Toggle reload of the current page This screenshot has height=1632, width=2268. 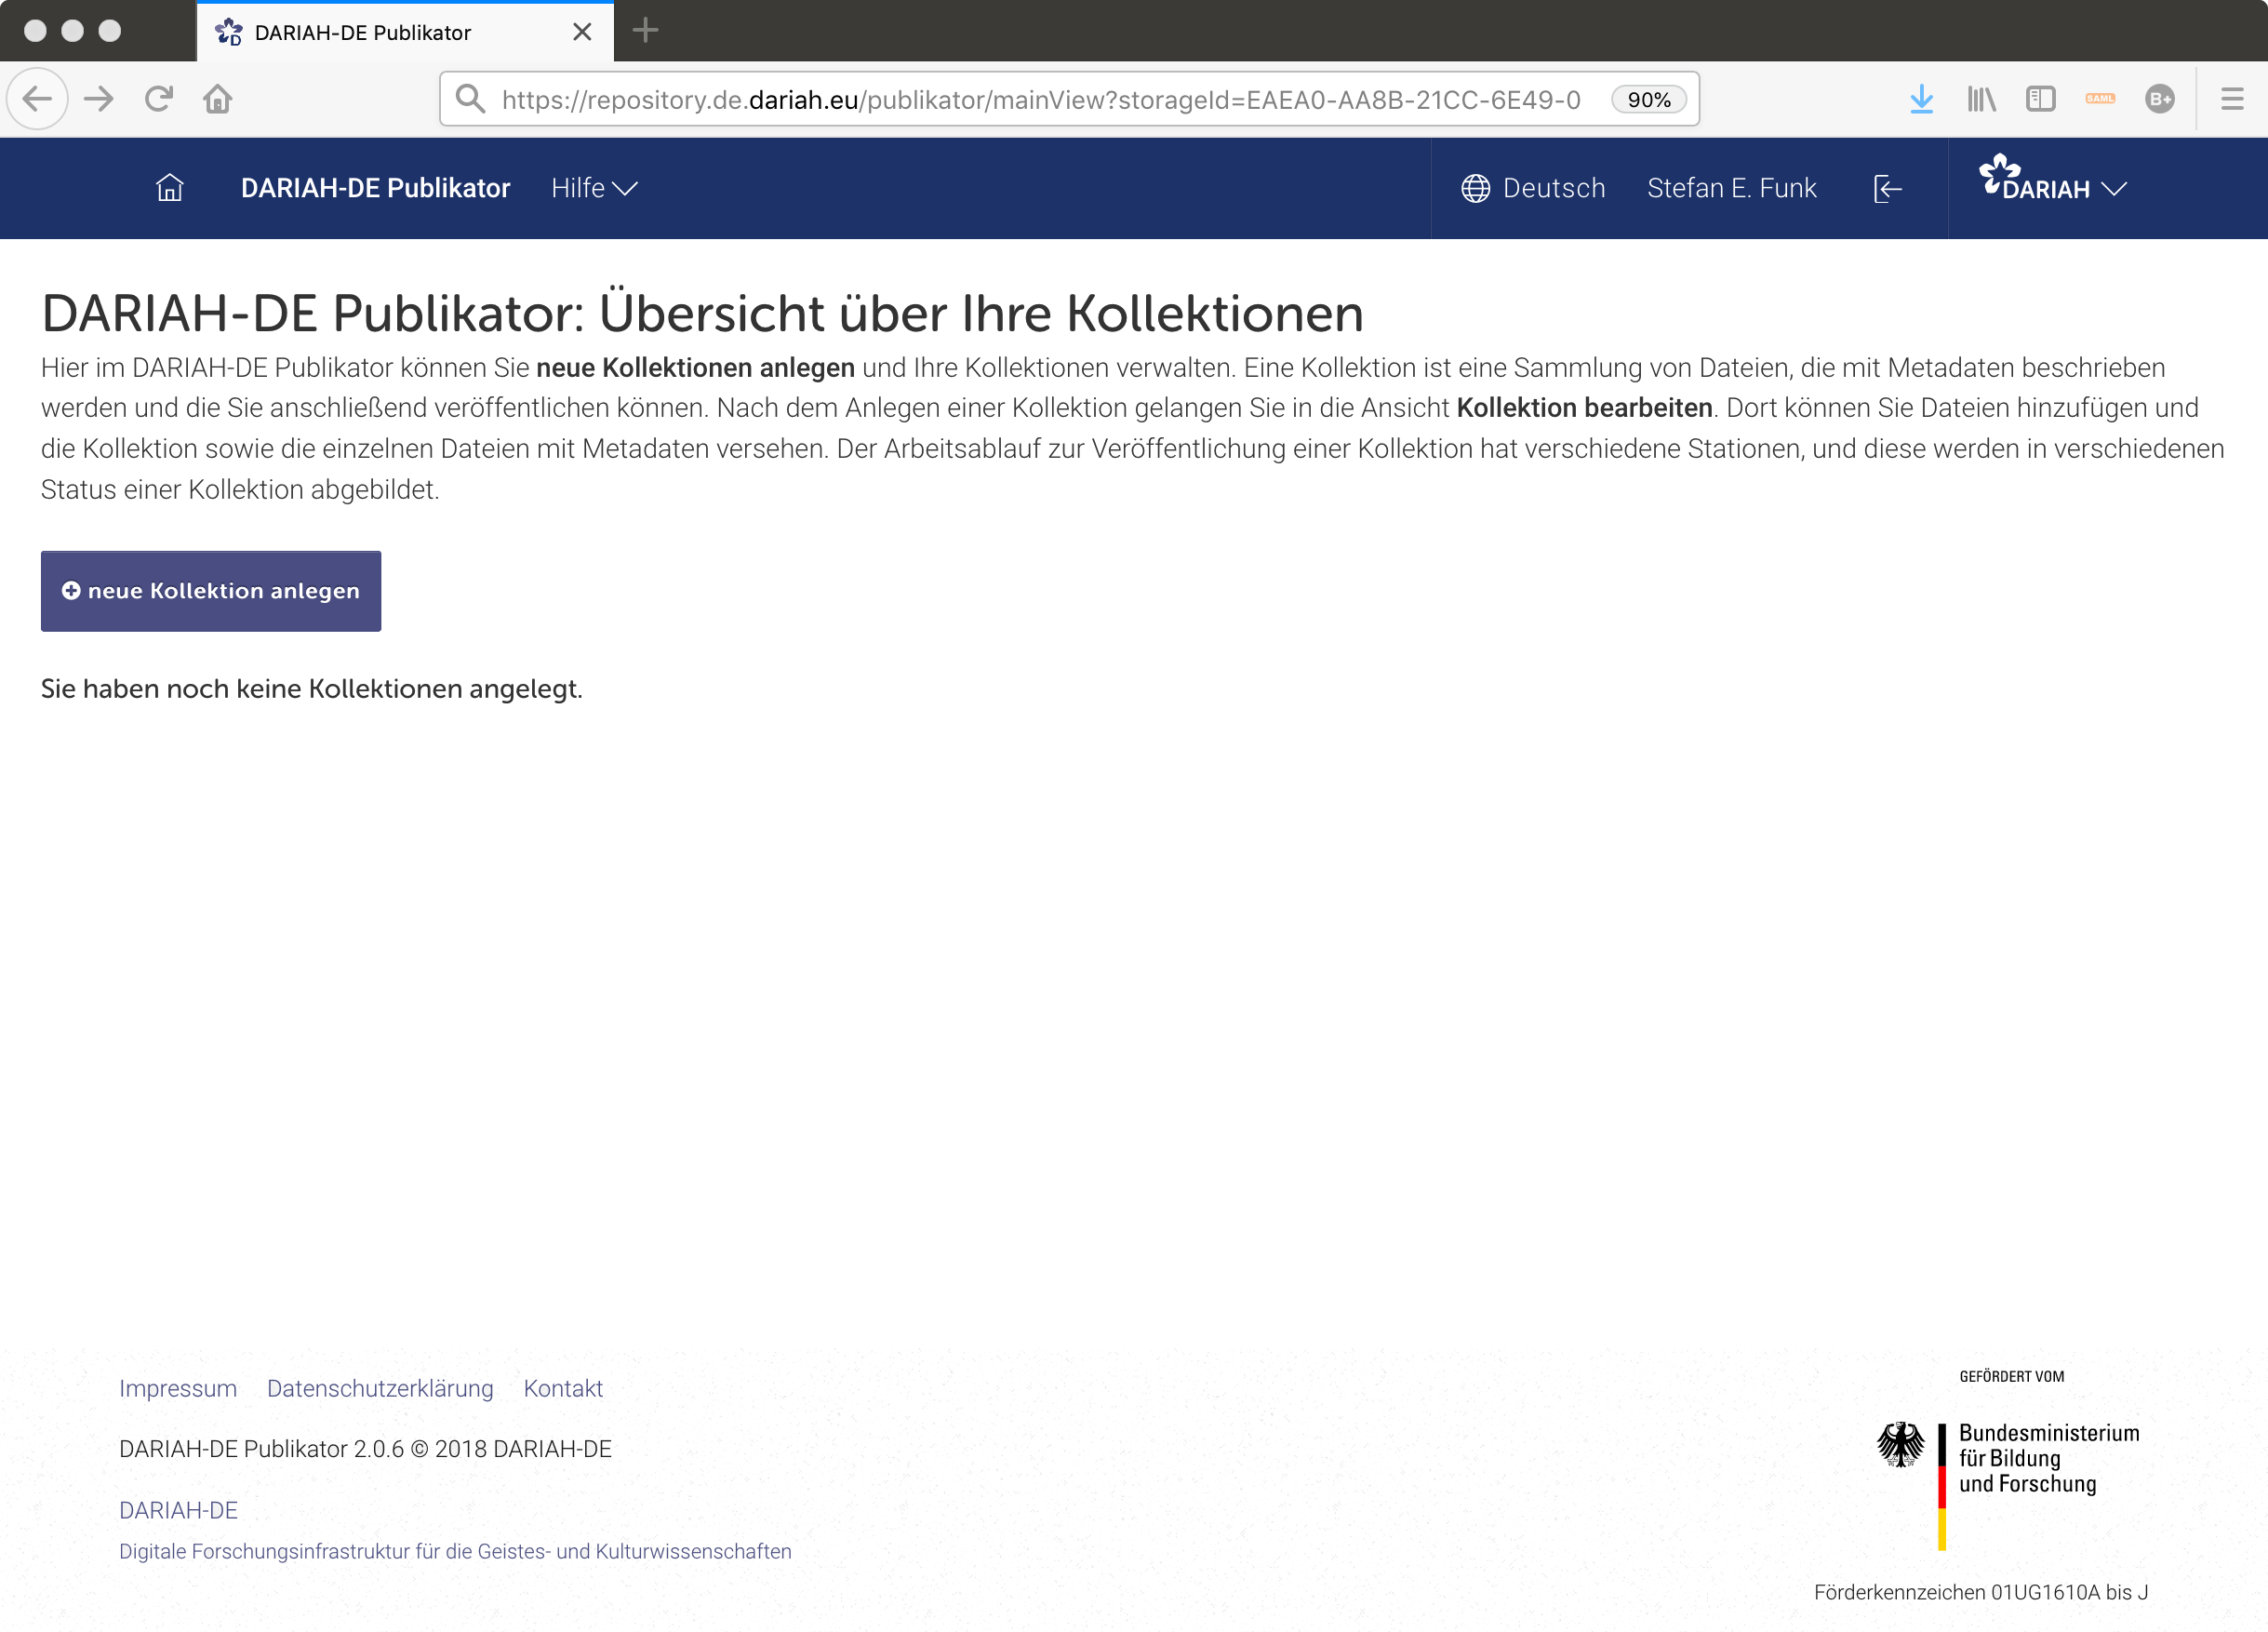tap(158, 98)
